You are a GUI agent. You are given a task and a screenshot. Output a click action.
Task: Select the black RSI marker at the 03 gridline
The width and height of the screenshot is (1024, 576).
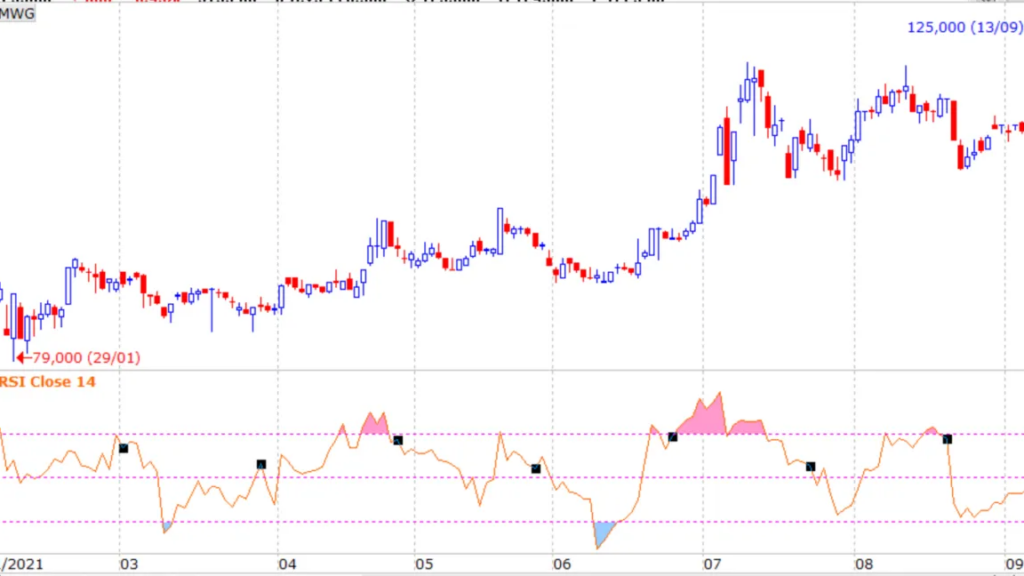[124, 448]
